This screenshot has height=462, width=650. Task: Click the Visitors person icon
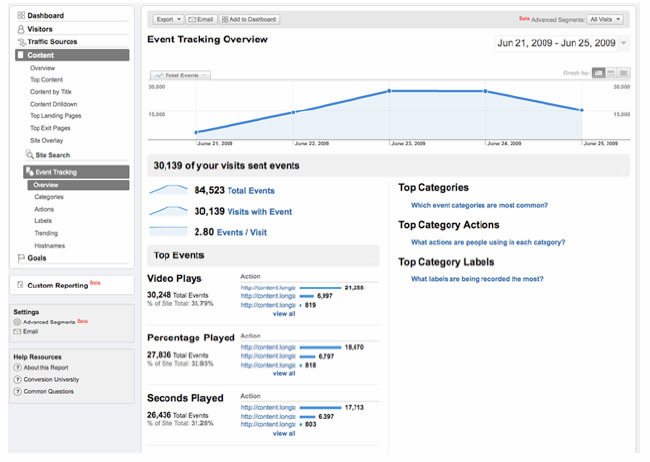(x=21, y=29)
